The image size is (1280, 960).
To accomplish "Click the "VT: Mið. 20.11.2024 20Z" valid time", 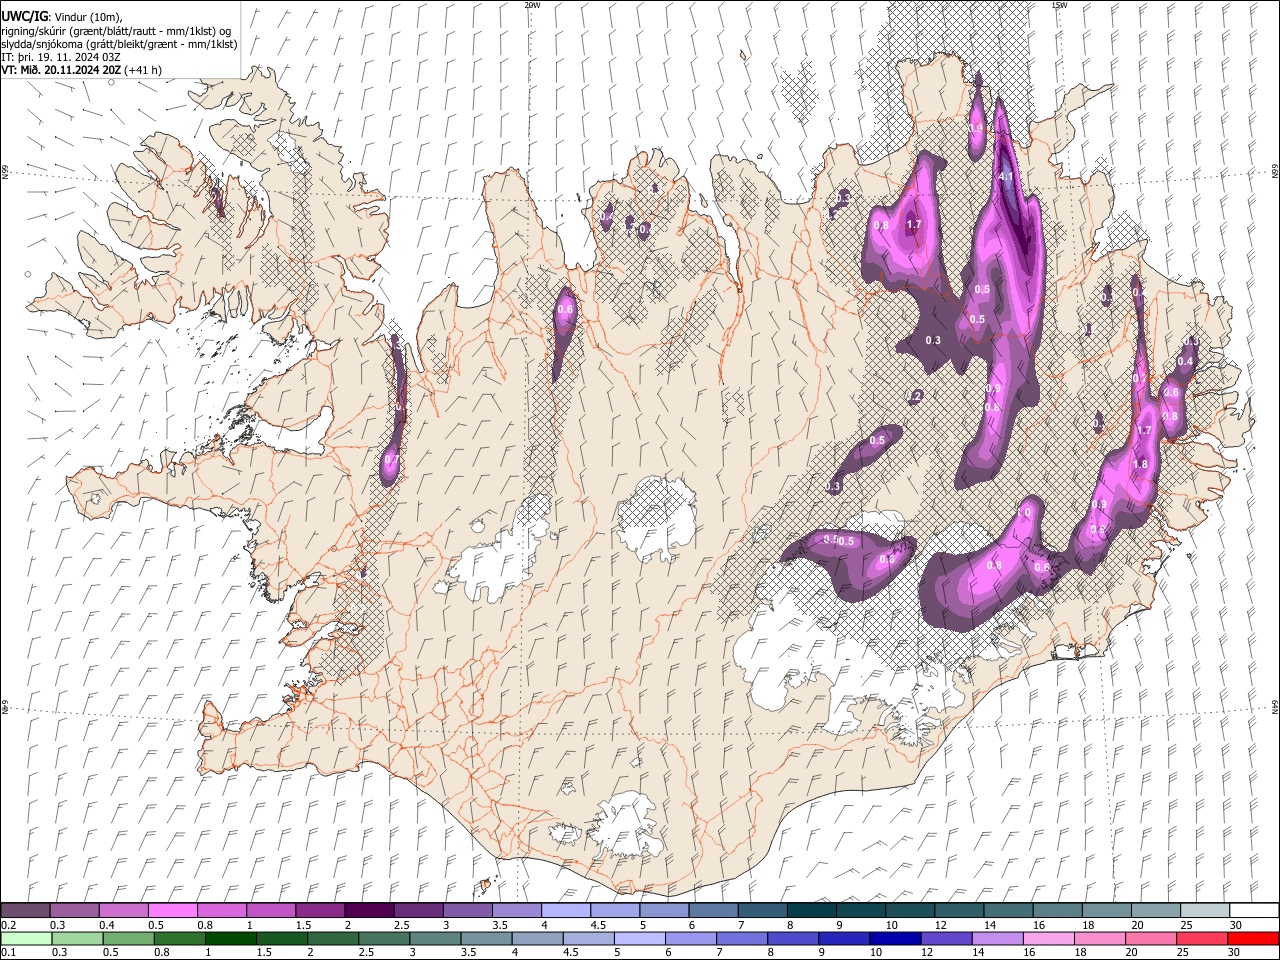I will tap(62, 70).
